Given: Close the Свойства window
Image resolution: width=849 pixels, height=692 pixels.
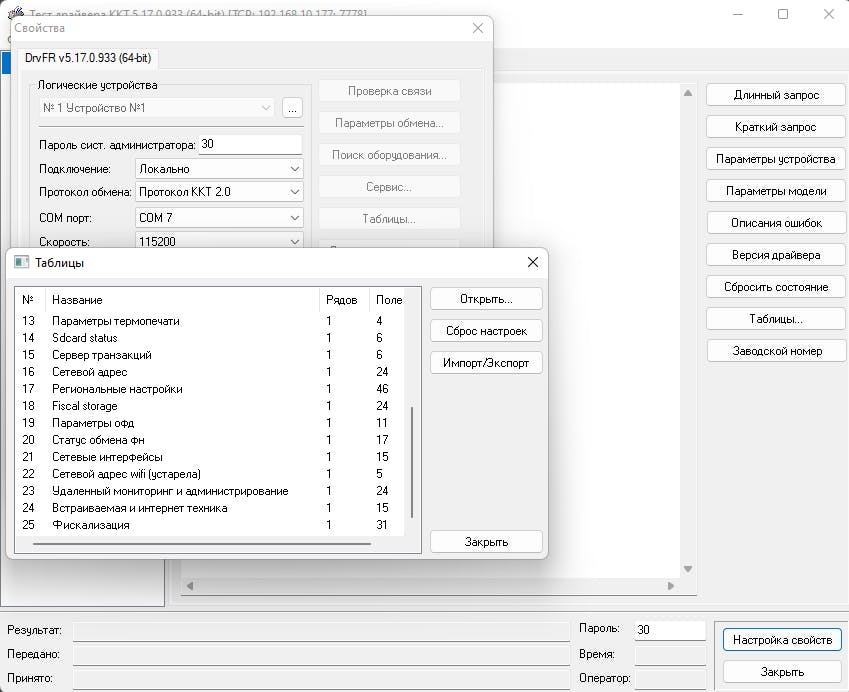Looking at the screenshot, I should click(x=478, y=28).
